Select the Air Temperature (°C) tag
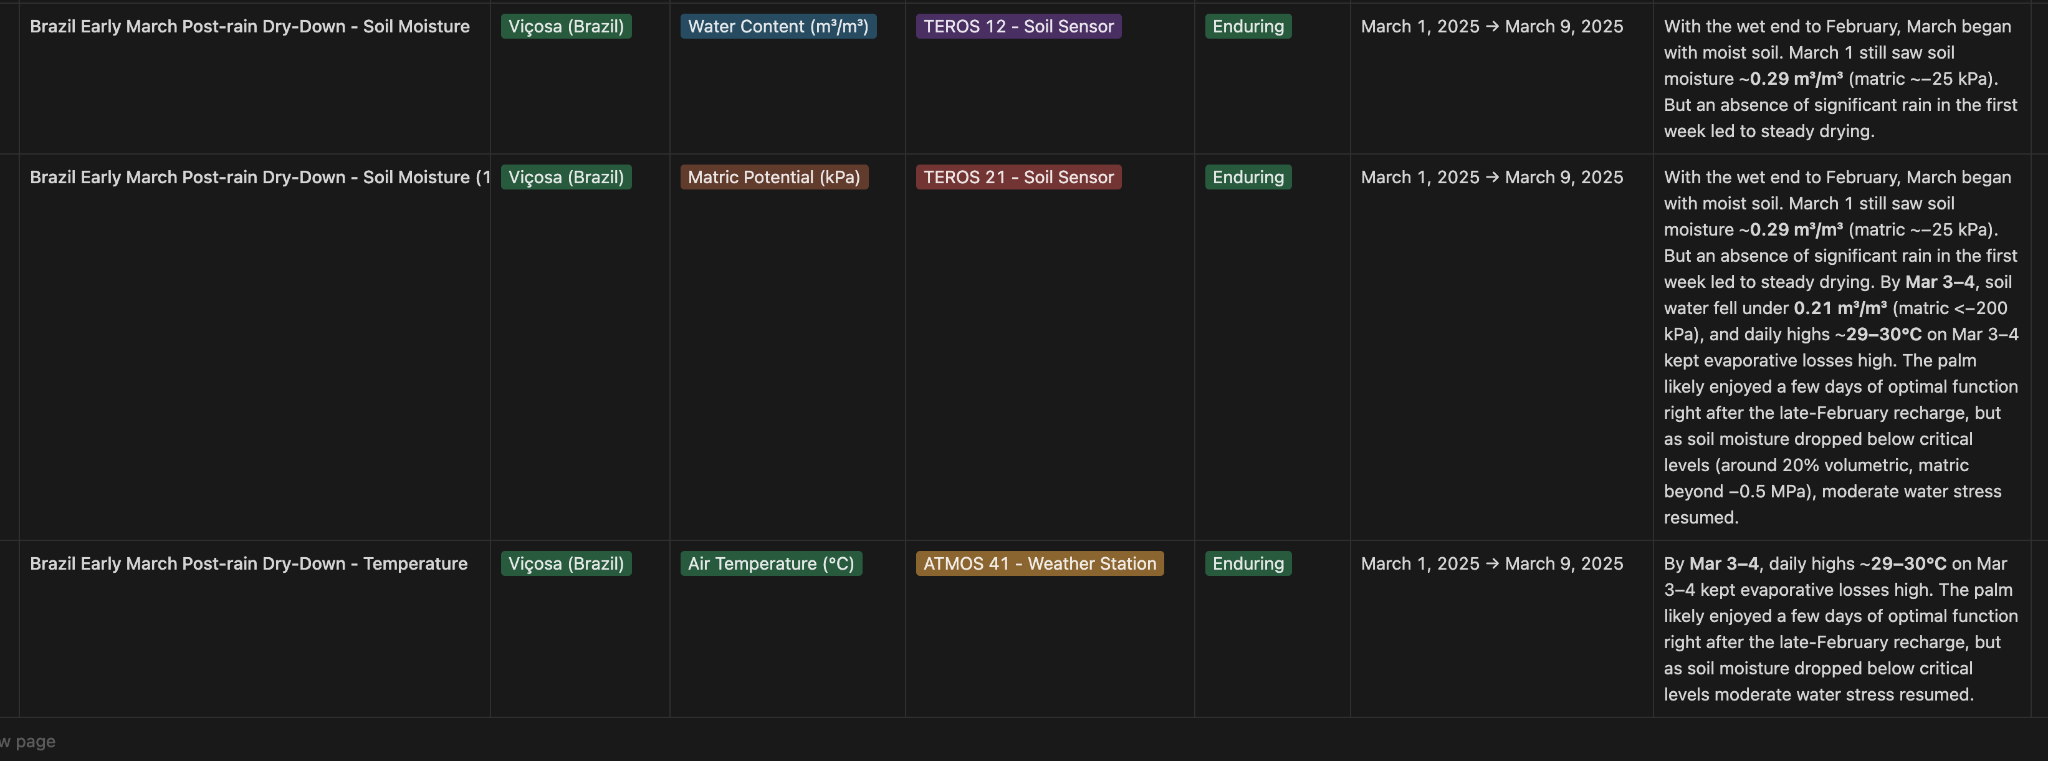Viewport: 2048px width, 761px height. point(770,564)
